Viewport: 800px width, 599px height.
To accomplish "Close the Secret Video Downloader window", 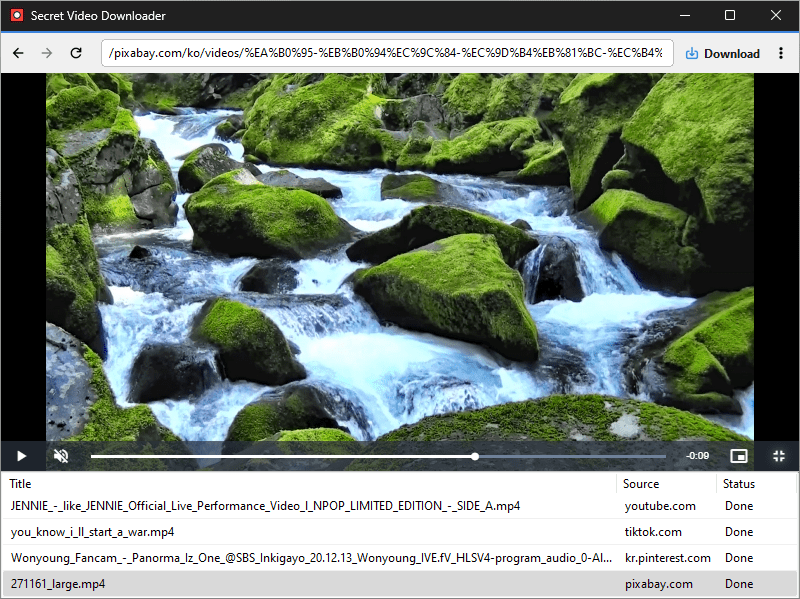I will coord(776,15).
